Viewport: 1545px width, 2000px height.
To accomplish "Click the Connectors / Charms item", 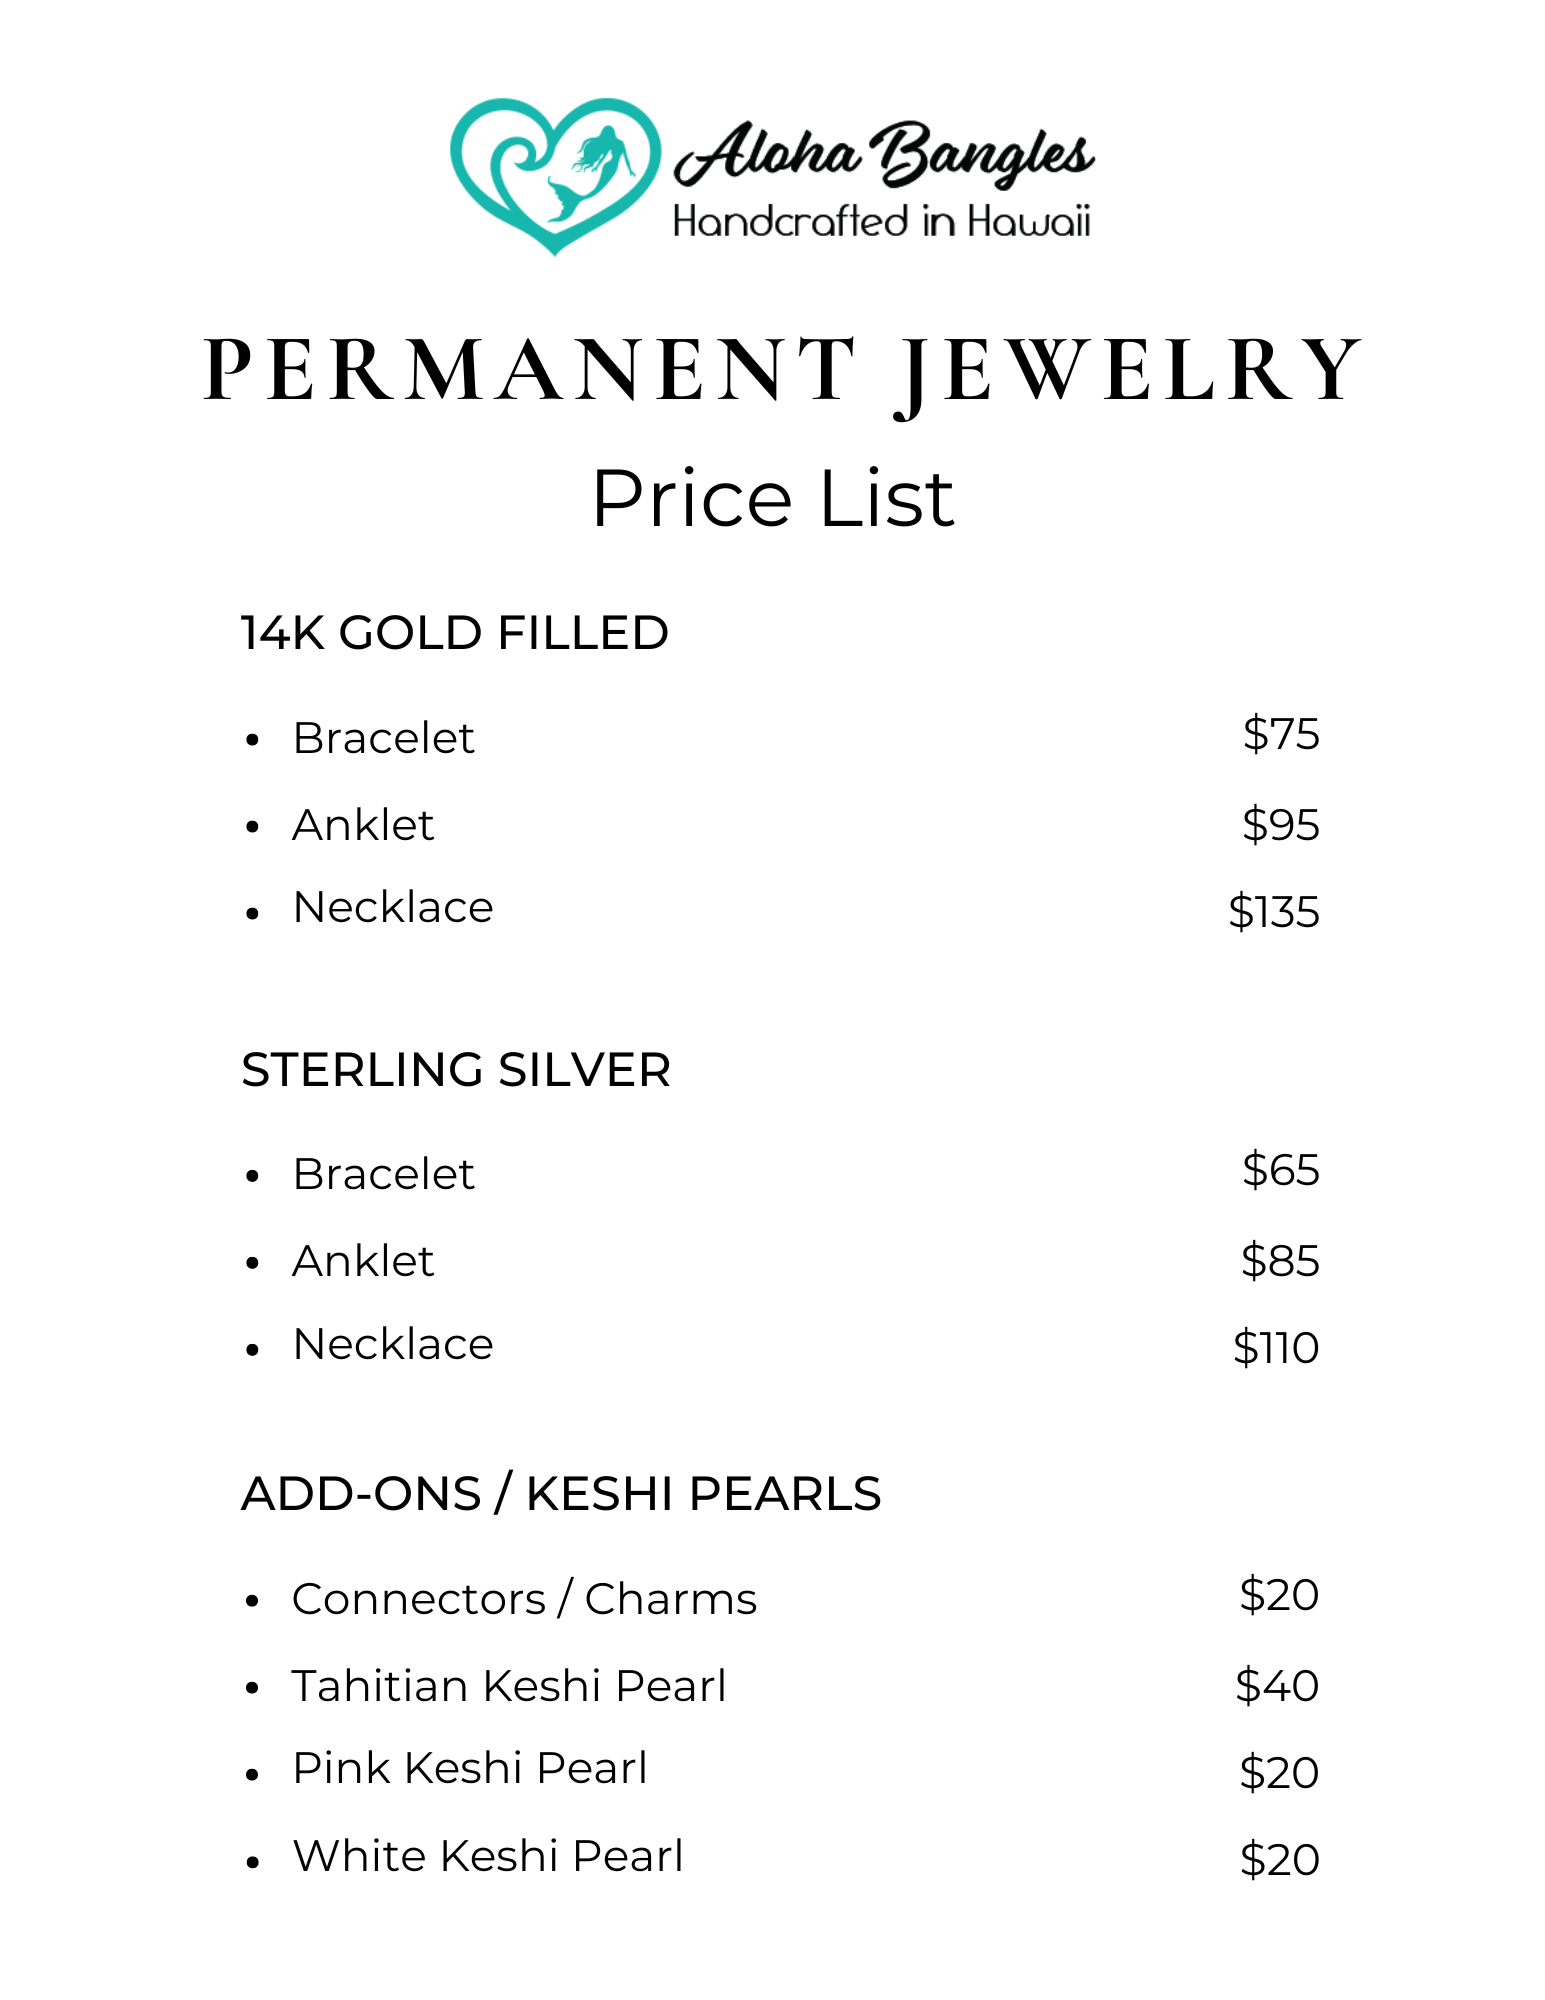I will click(x=524, y=1599).
